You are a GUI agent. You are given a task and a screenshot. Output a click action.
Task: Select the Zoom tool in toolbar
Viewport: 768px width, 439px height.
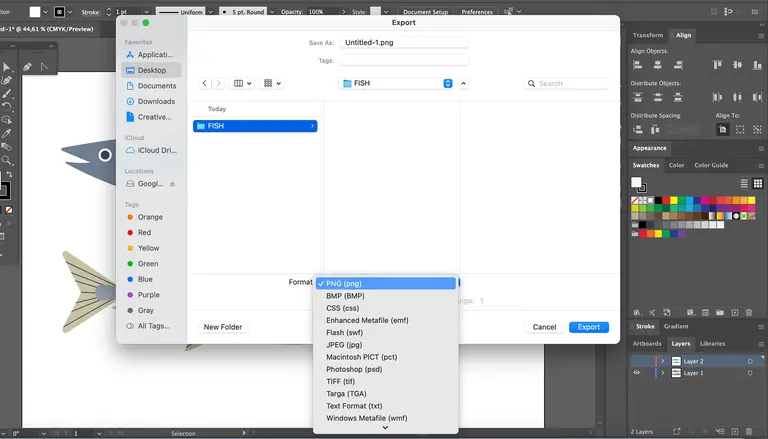[x=6, y=160]
